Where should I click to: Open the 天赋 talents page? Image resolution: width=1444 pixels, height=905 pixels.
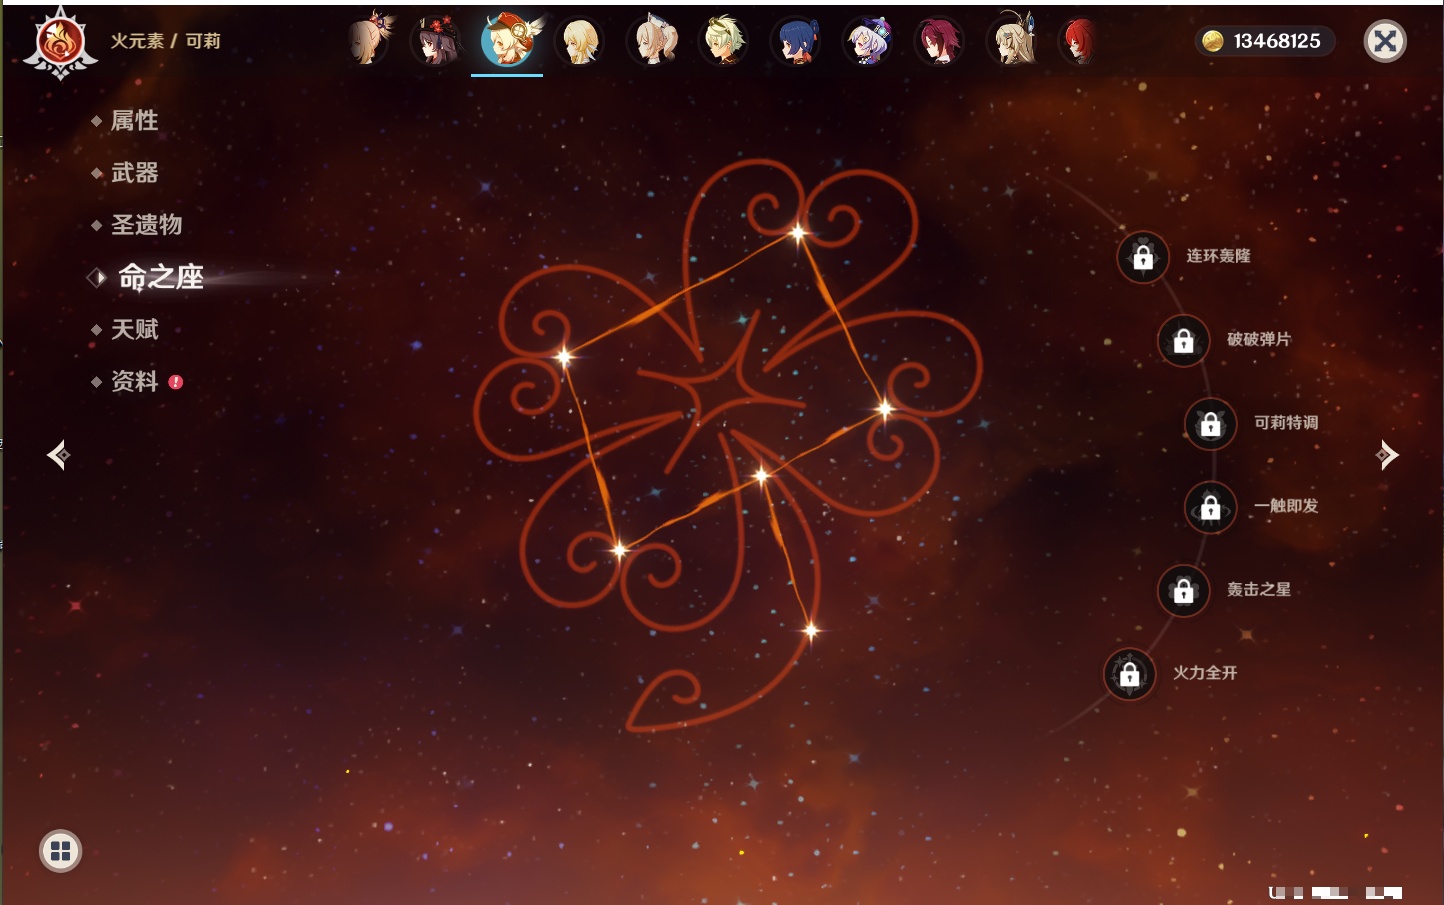coord(134,329)
